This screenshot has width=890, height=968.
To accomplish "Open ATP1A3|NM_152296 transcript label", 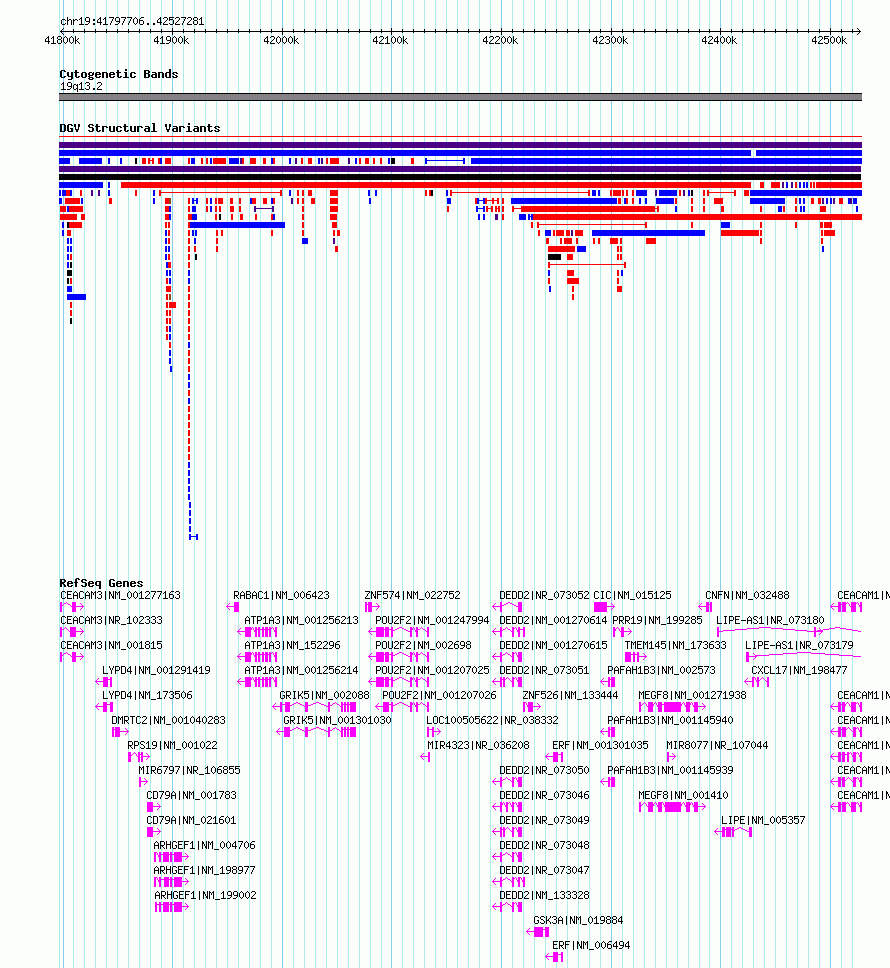I will (292, 645).
